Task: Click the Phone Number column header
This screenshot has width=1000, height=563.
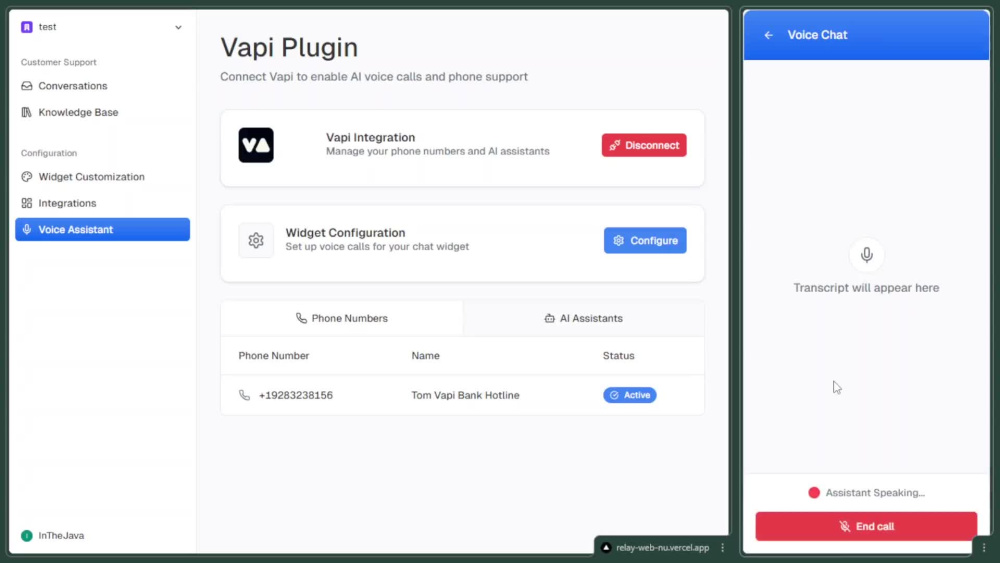Action: 274,356
